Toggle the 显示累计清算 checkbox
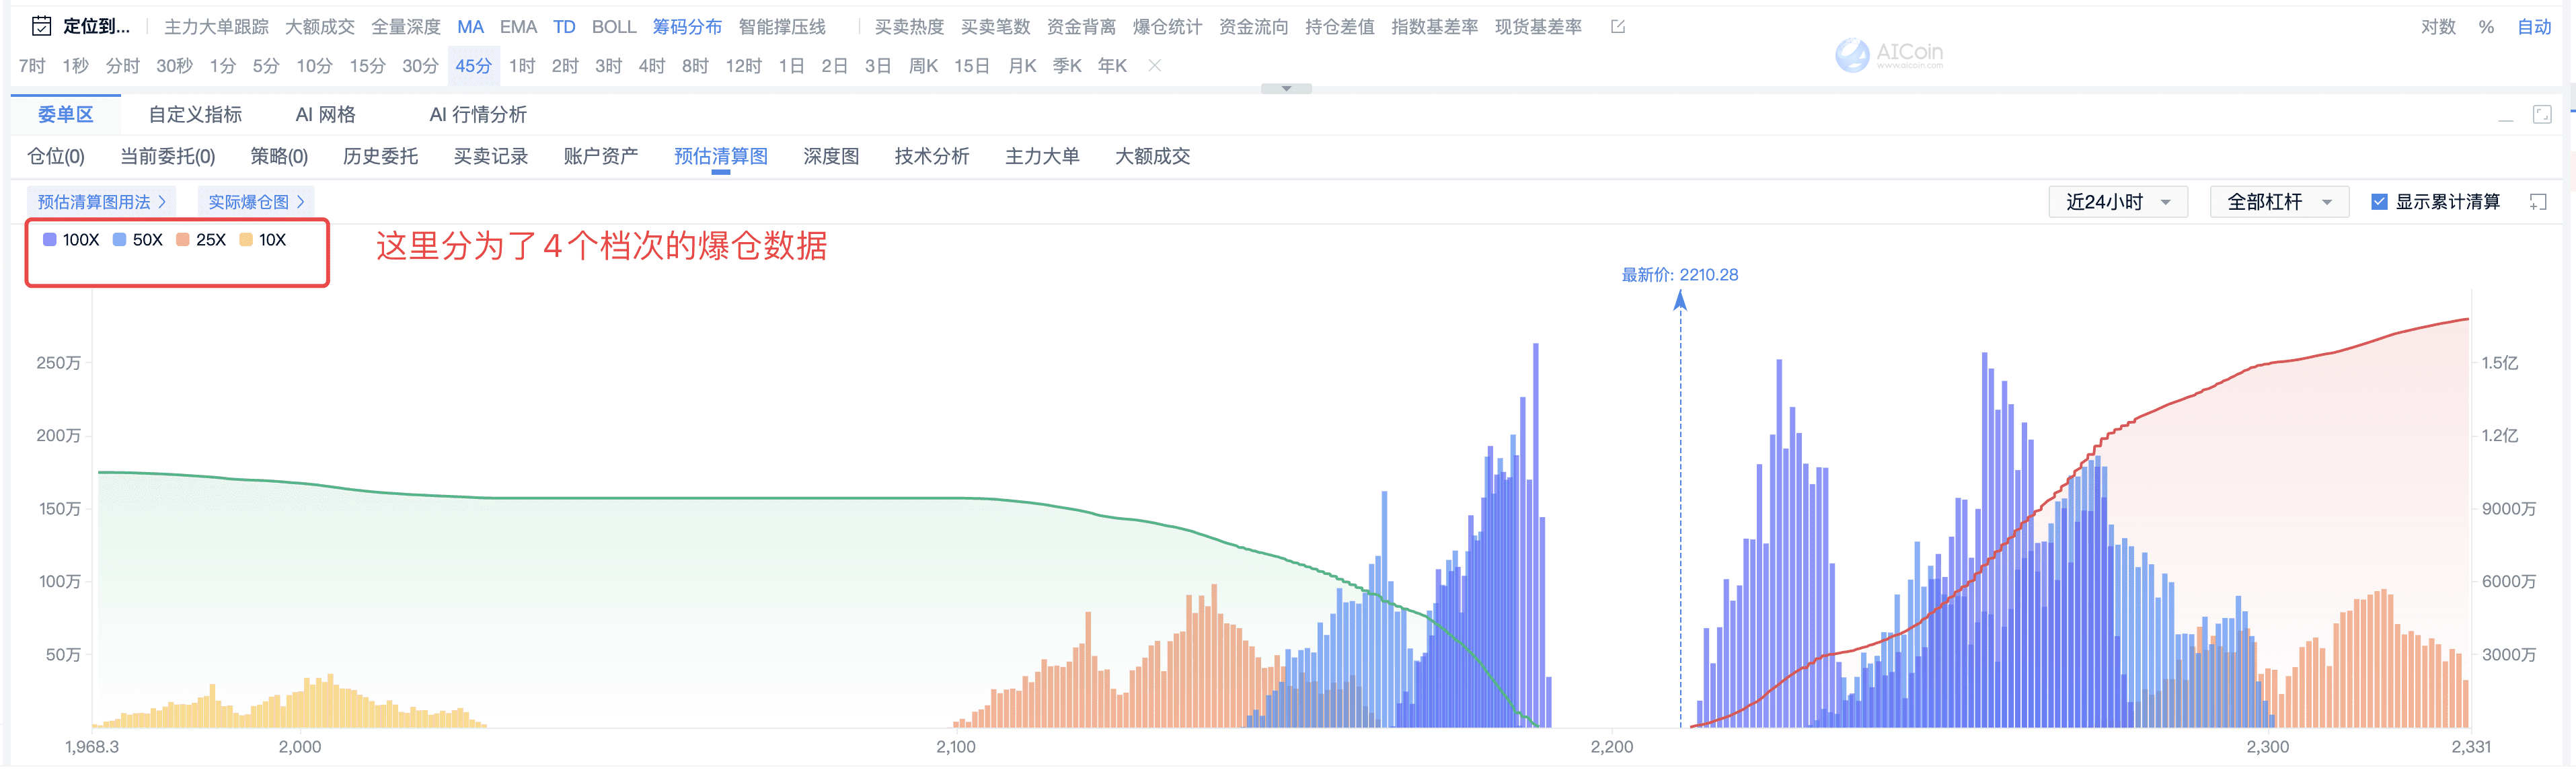 2379,202
